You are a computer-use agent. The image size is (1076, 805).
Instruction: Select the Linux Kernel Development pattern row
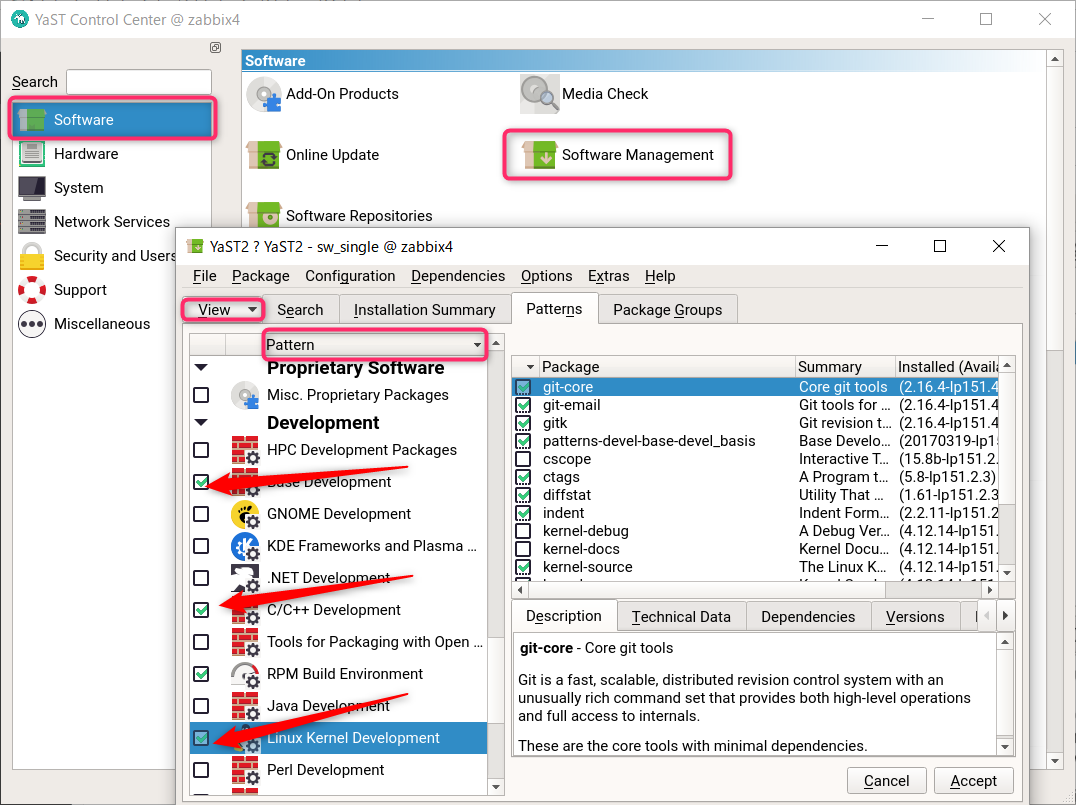tap(338, 738)
